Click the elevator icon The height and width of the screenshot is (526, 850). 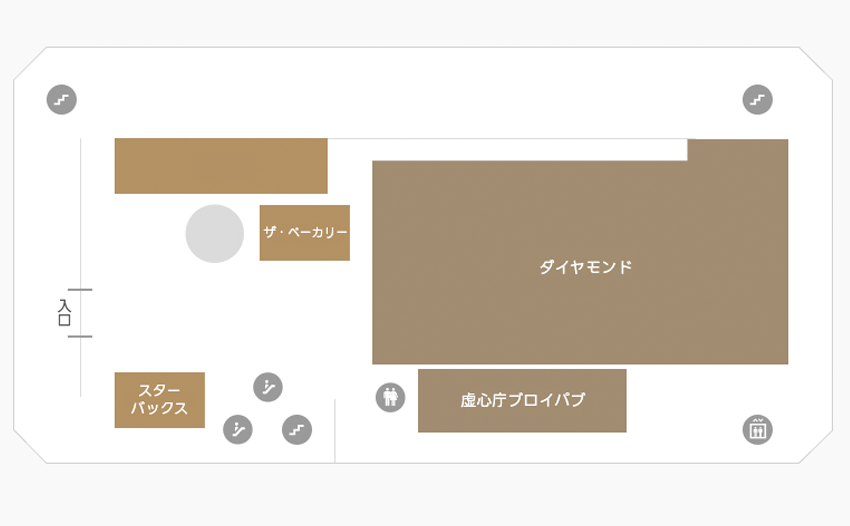tap(757, 429)
